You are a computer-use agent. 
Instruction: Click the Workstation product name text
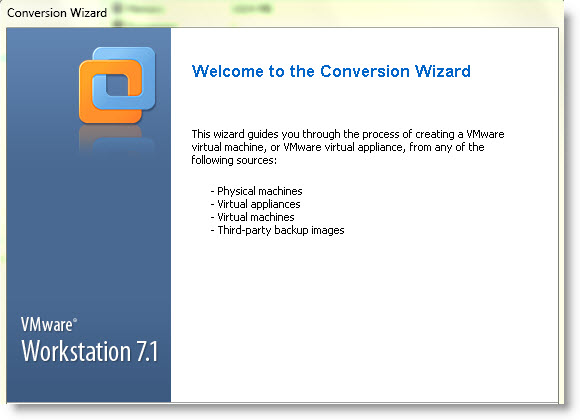(76, 351)
